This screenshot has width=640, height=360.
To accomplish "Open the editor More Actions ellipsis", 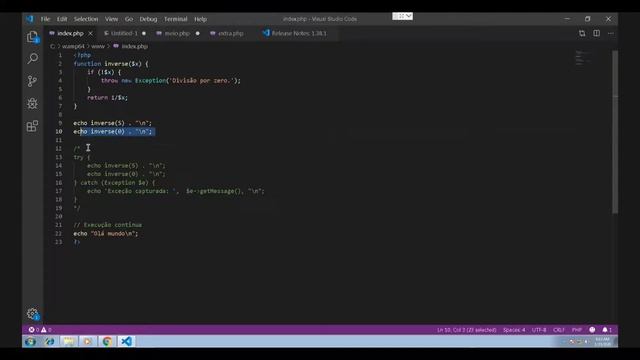I will [x=611, y=33].
